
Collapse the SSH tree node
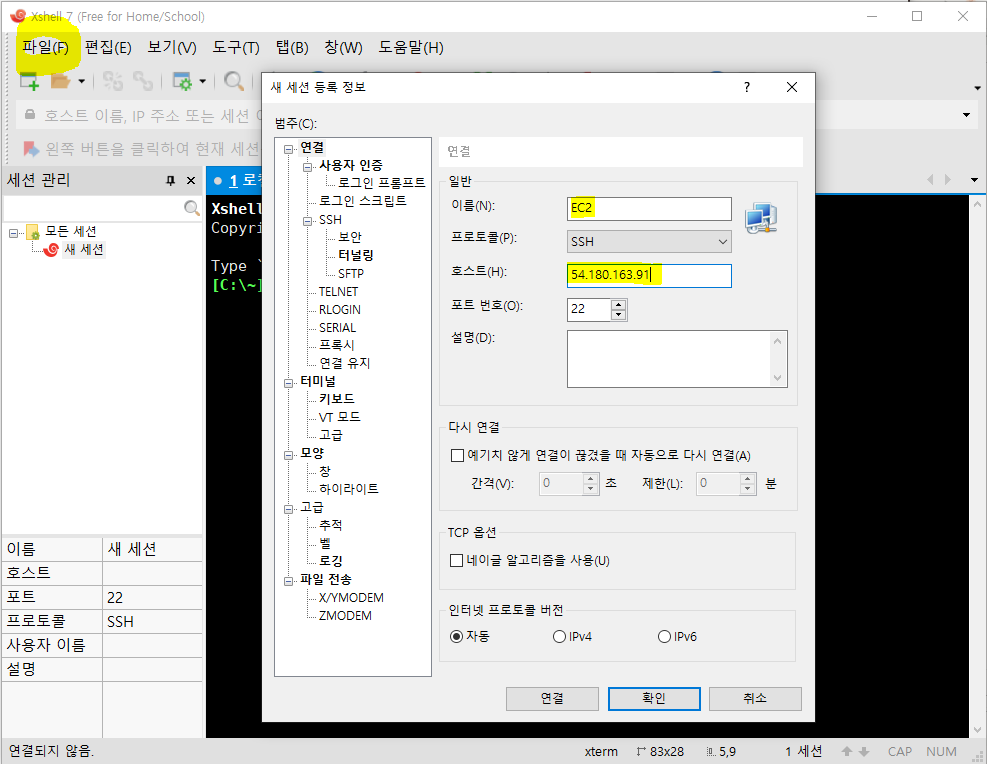[x=307, y=222]
